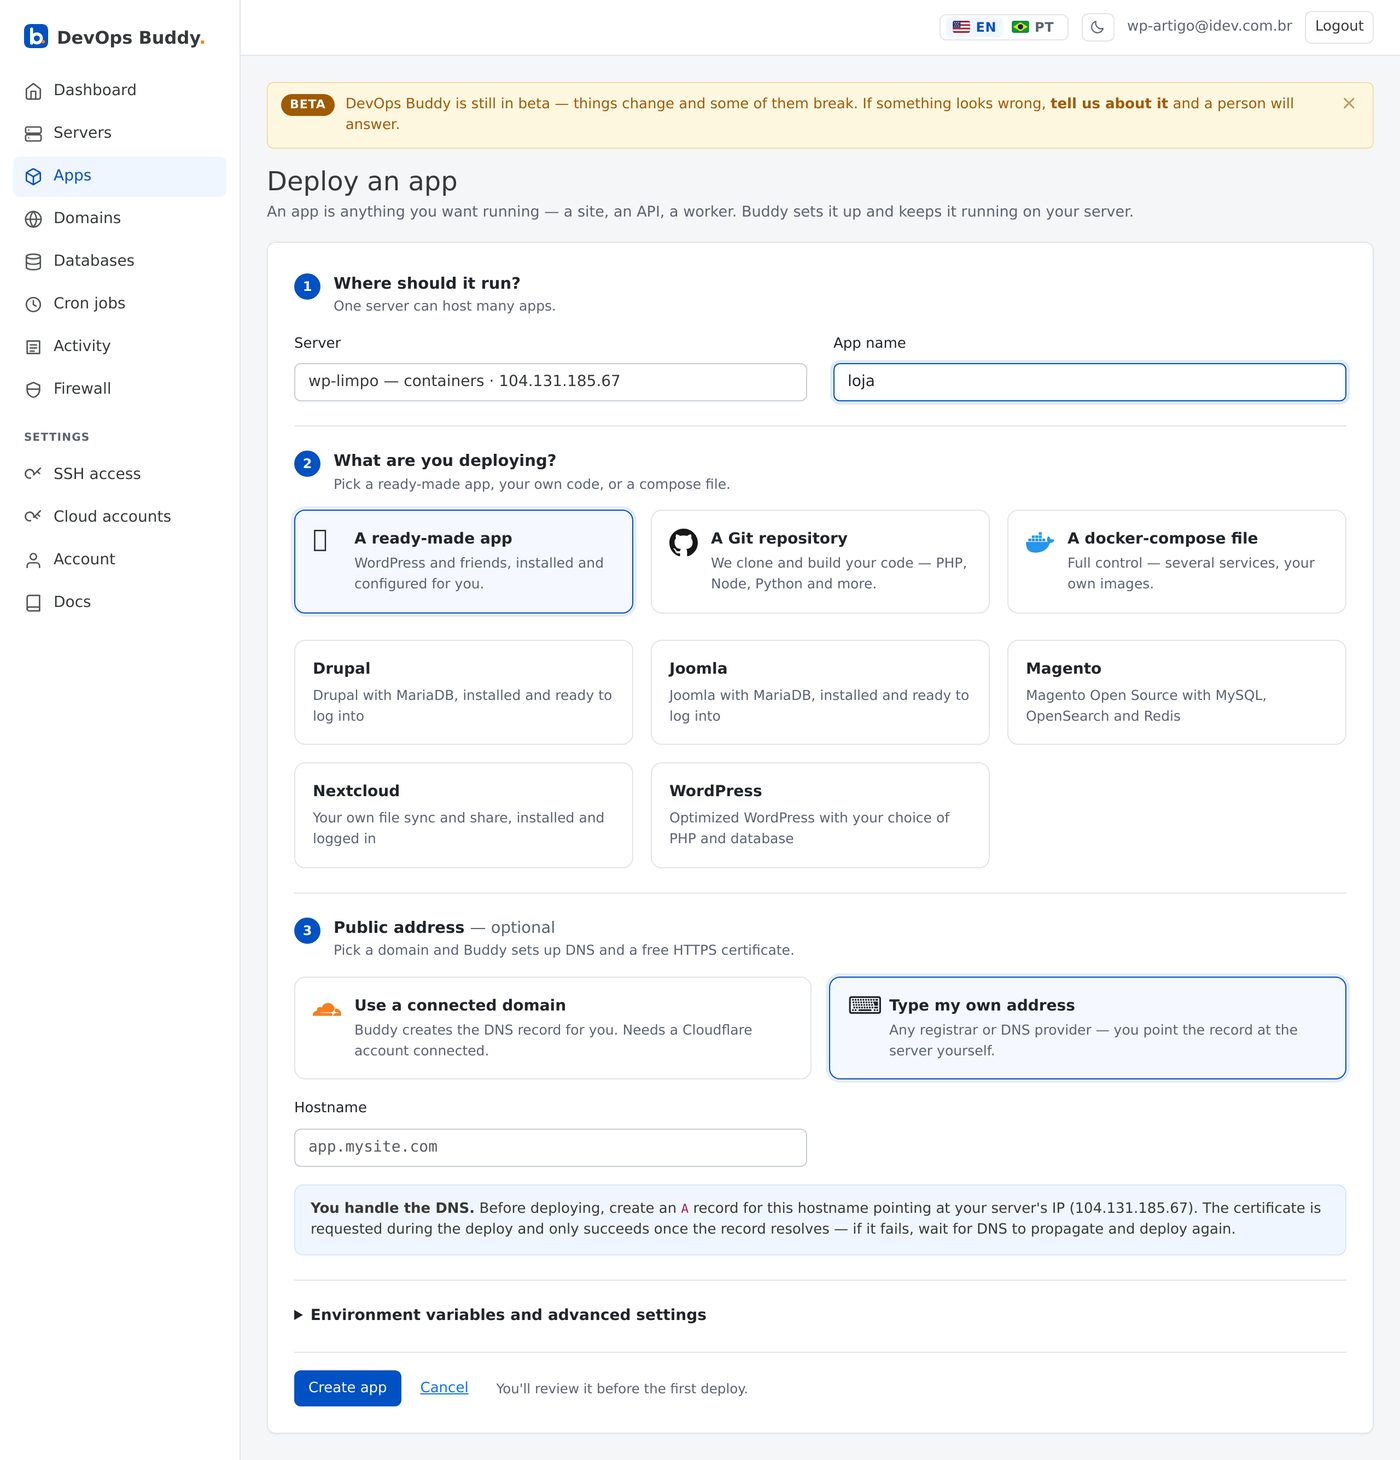Open Account in the sidebar
The image size is (1400, 1460).
pyautogui.click(x=120, y=559)
